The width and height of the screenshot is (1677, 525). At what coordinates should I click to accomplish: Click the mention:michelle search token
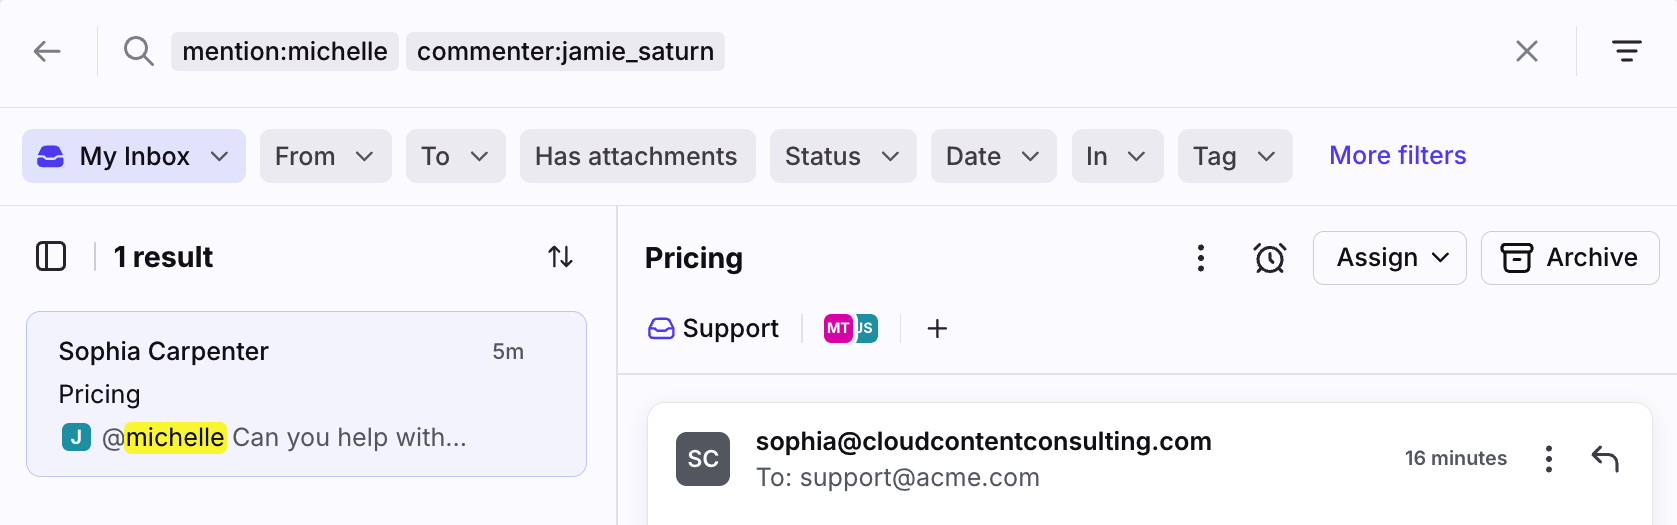(x=285, y=51)
